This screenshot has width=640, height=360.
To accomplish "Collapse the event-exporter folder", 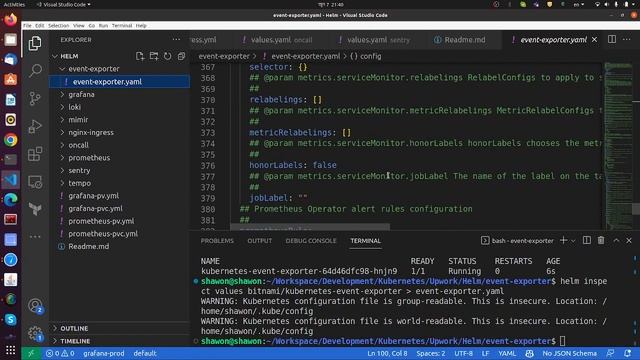I will pos(119,69).
